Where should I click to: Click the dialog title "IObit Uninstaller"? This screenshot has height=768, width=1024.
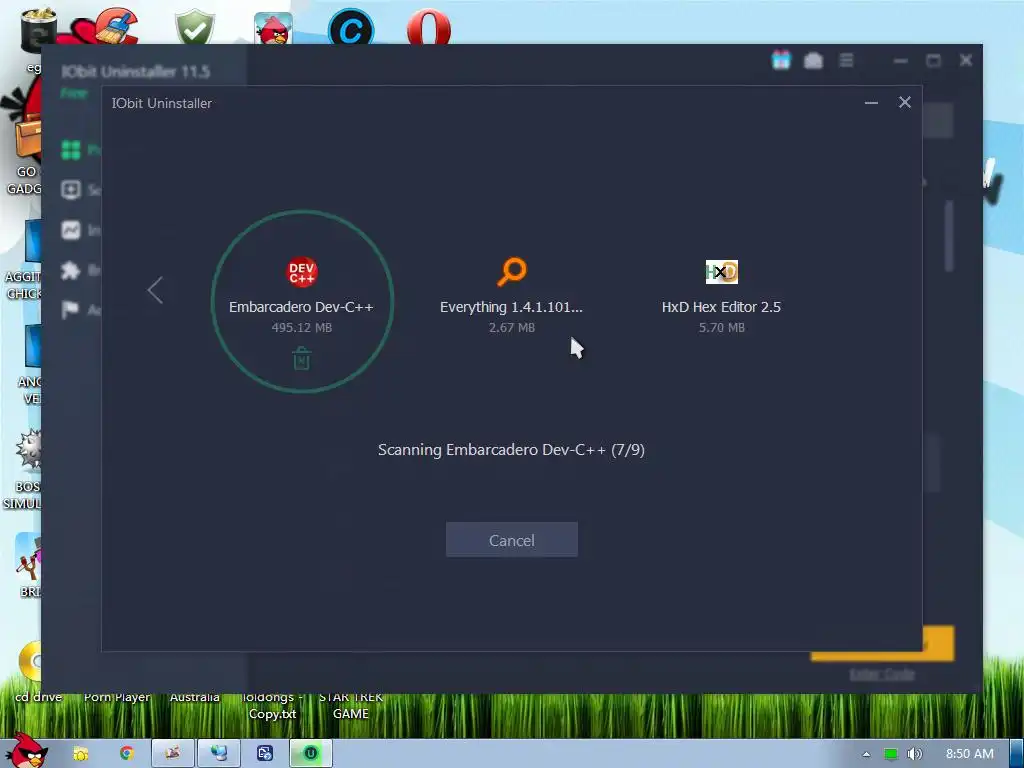coord(162,103)
